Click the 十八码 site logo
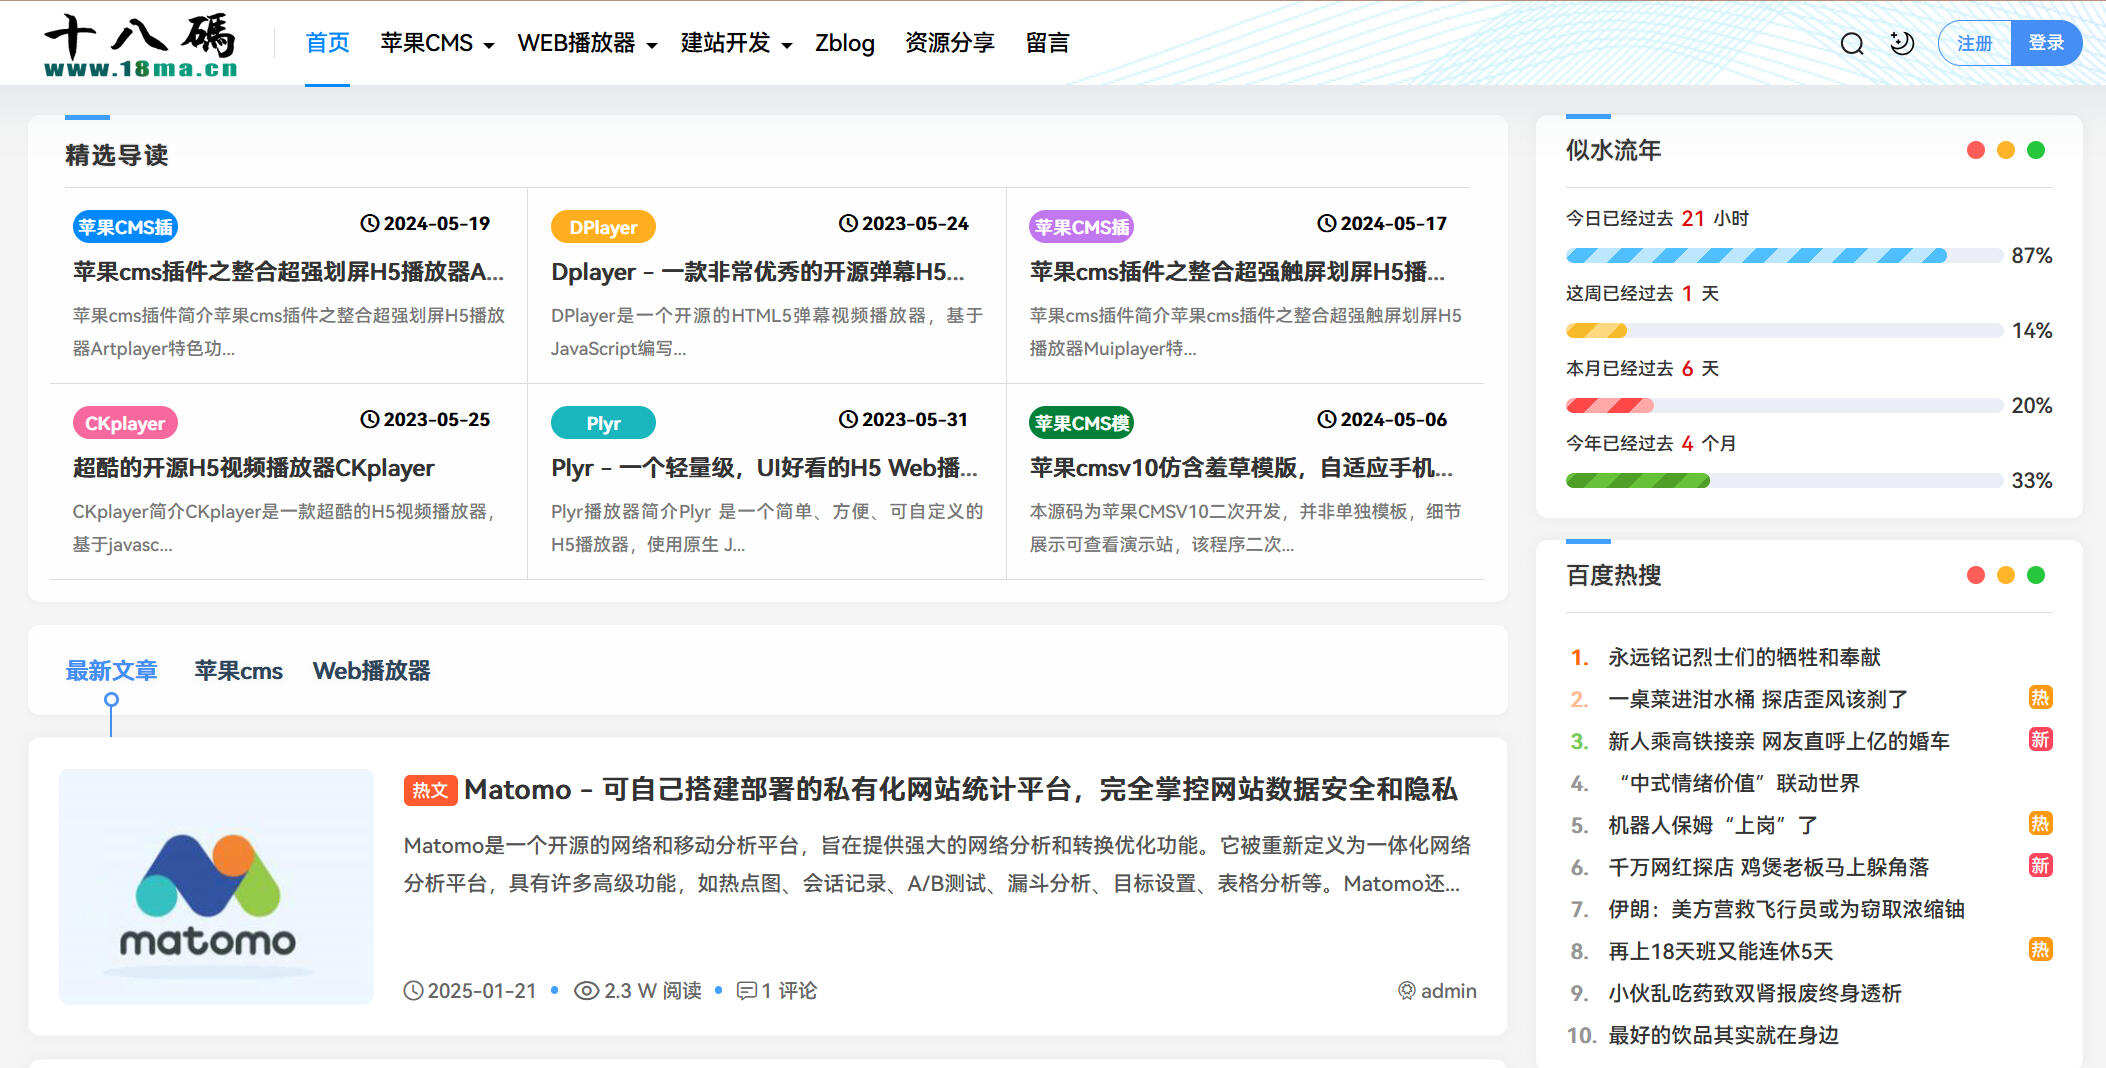This screenshot has height=1068, width=2106. coord(141,45)
